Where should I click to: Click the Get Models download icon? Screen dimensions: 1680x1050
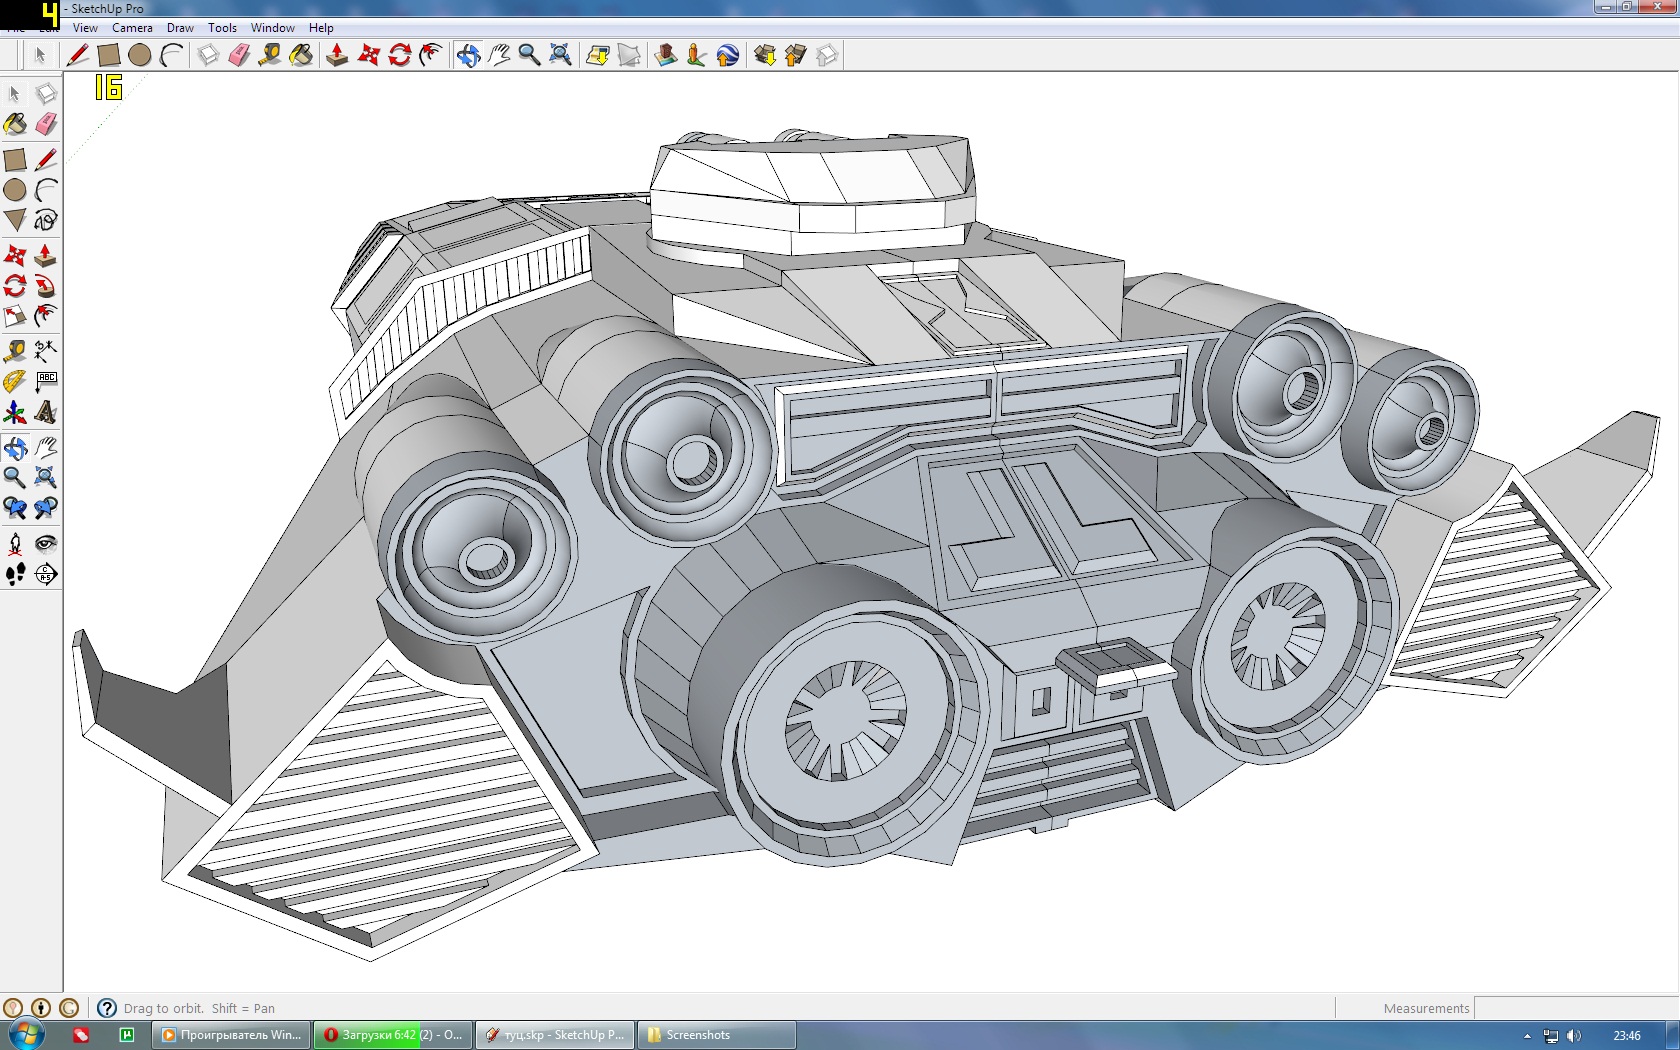(765, 55)
